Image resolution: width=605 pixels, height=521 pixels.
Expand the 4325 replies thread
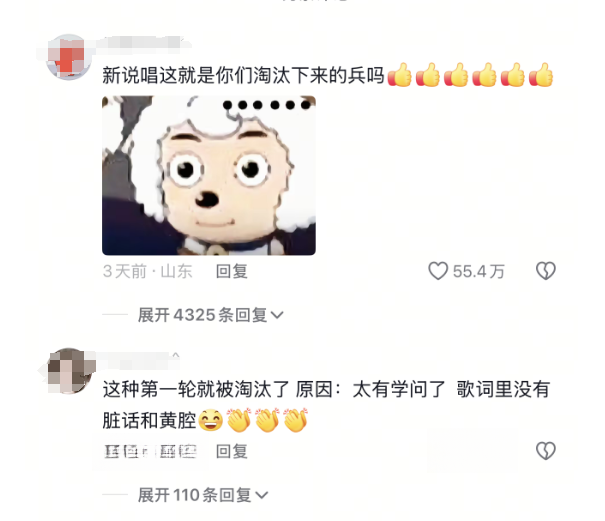pos(211,315)
